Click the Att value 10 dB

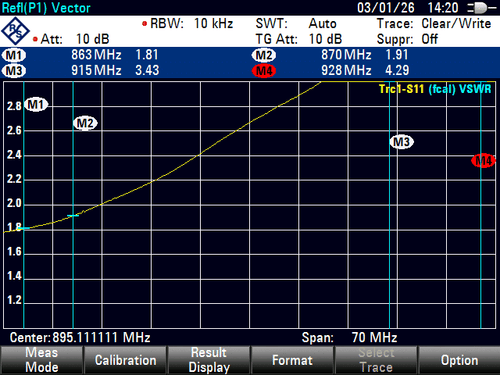point(92,39)
